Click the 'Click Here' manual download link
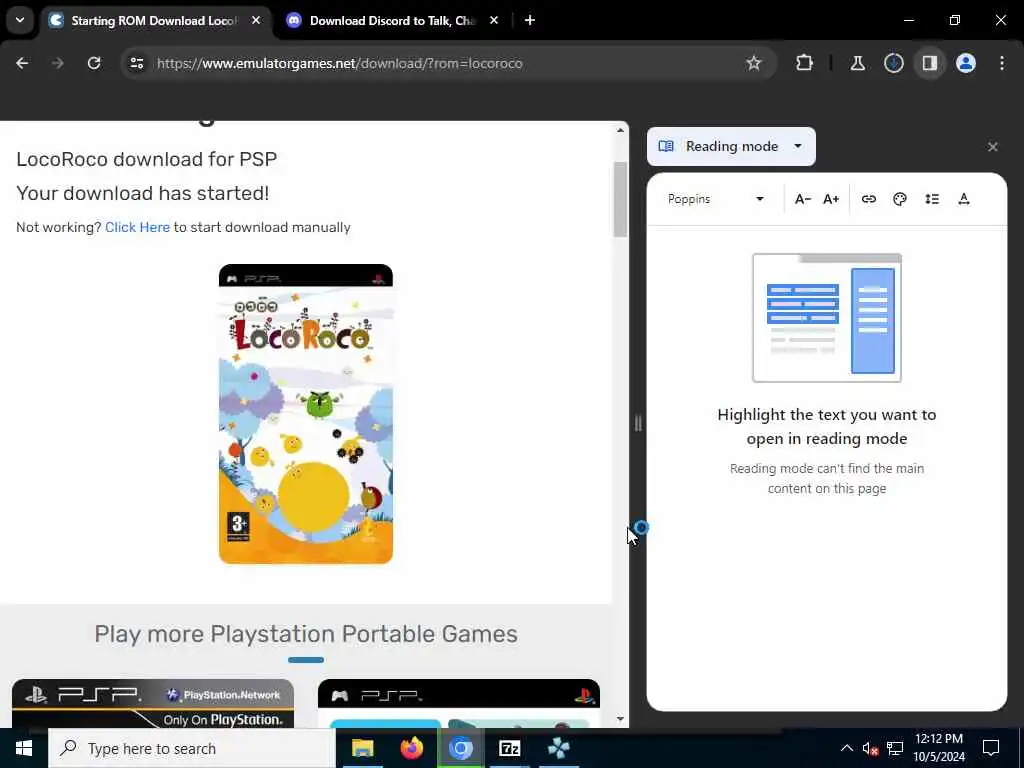Viewport: 1024px width, 768px height. pos(137,227)
